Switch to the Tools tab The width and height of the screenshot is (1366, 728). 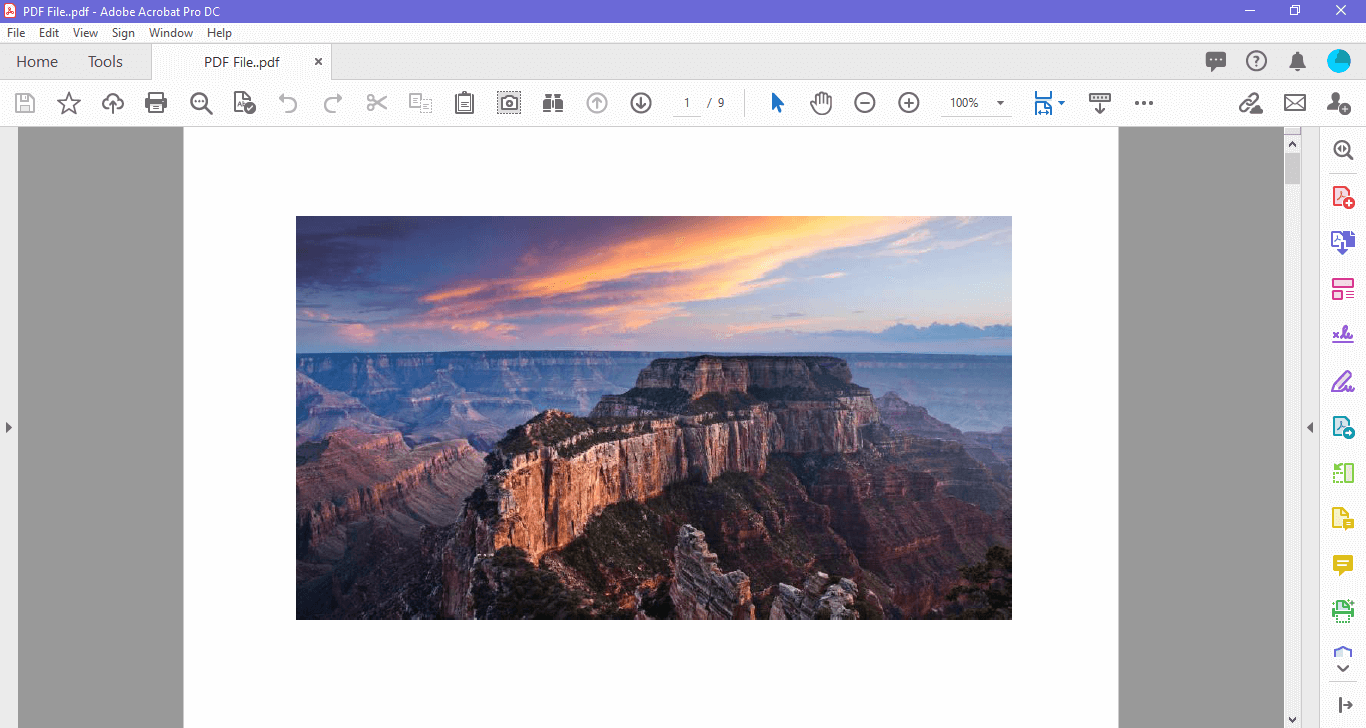click(x=105, y=62)
